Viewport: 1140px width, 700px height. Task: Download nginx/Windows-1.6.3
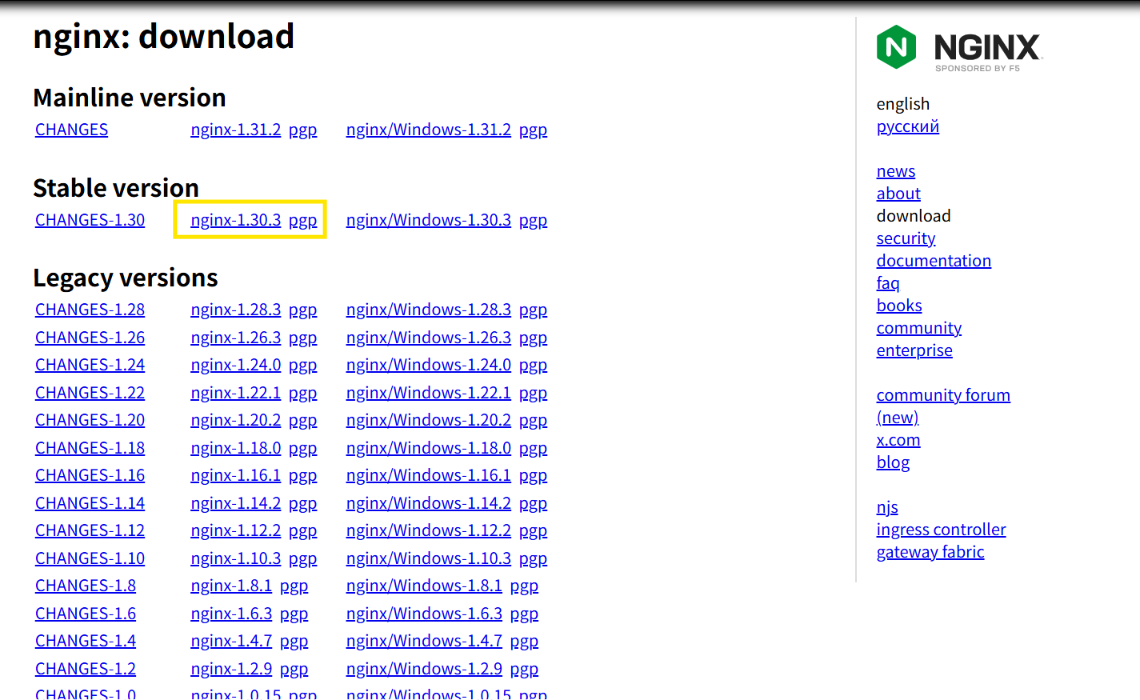pyautogui.click(x=424, y=613)
